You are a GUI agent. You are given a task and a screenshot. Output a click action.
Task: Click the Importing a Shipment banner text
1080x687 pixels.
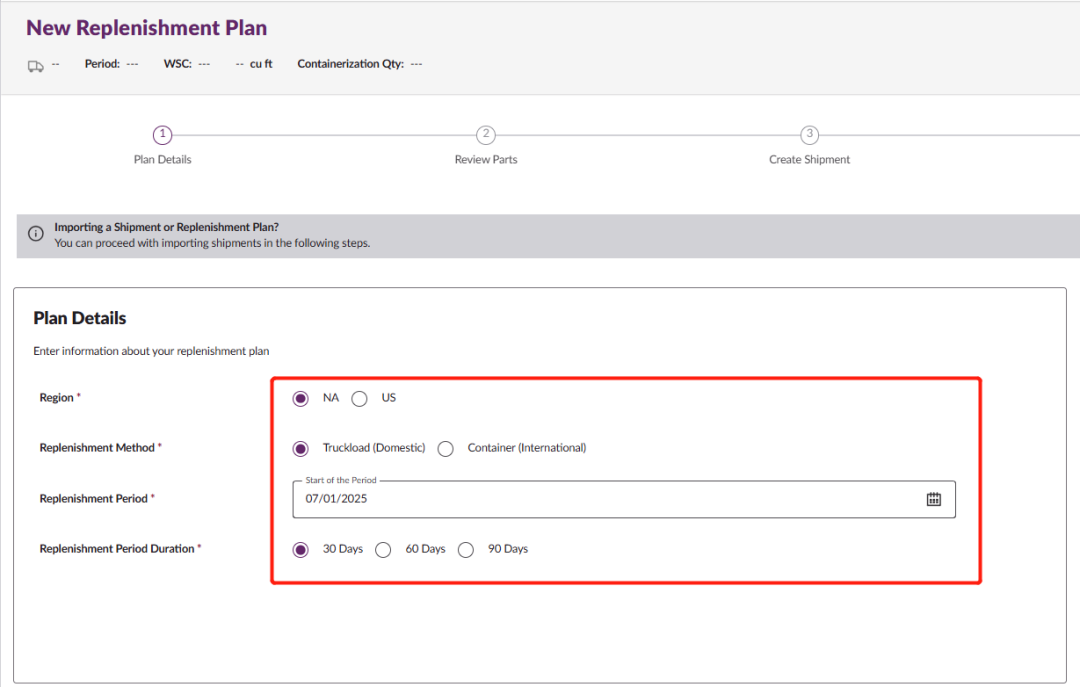(x=166, y=227)
